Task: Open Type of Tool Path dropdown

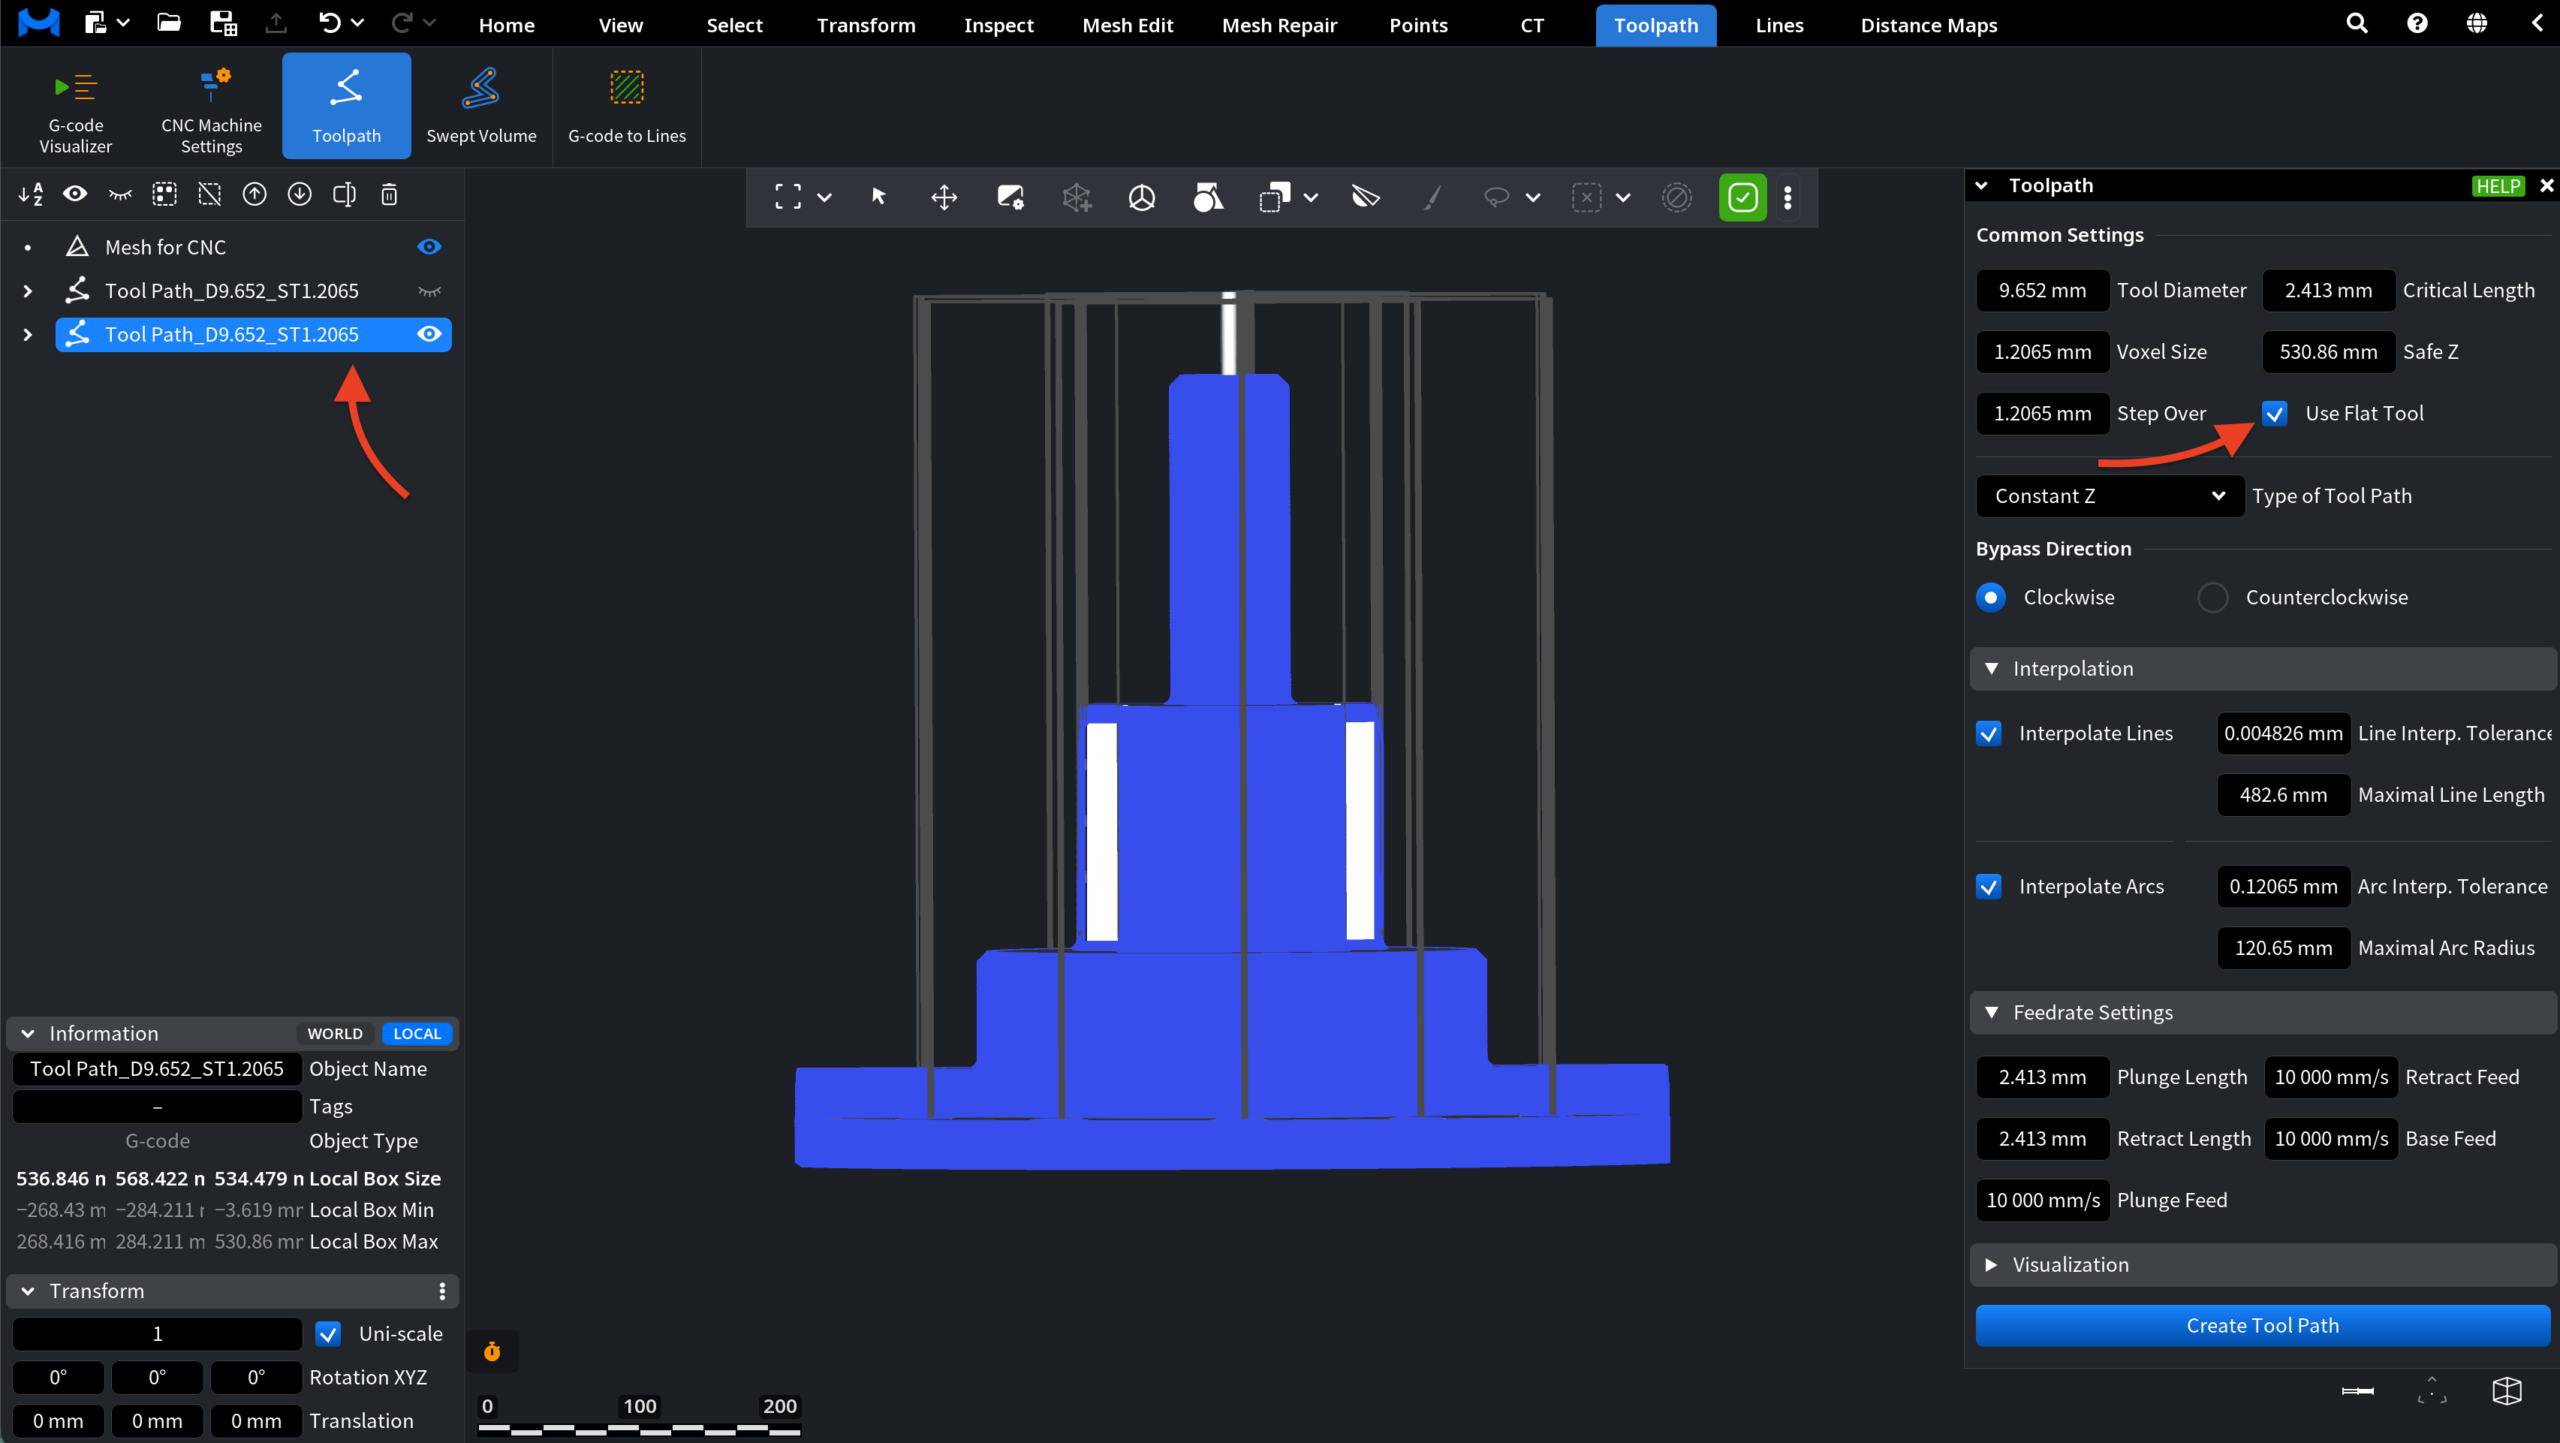Action: click(2110, 496)
